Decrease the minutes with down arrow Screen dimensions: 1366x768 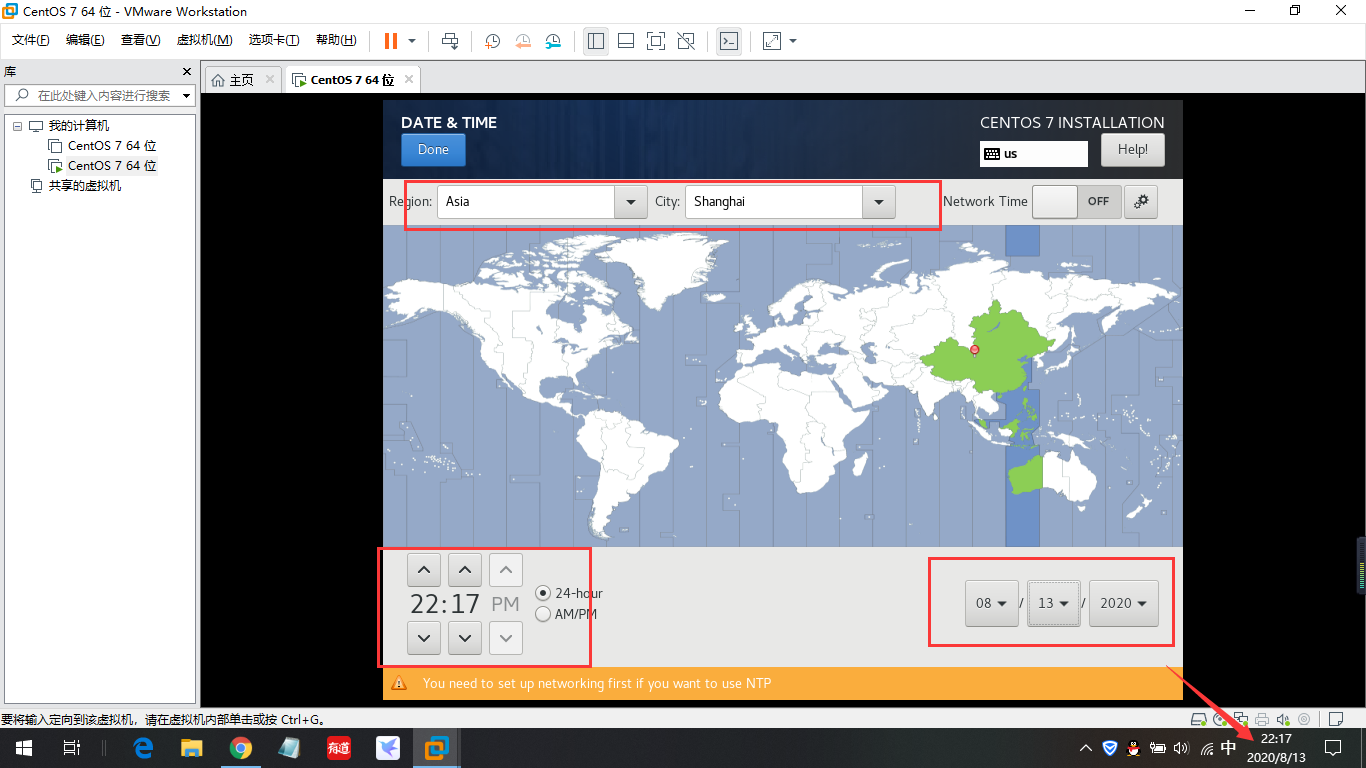click(x=465, y=637)
